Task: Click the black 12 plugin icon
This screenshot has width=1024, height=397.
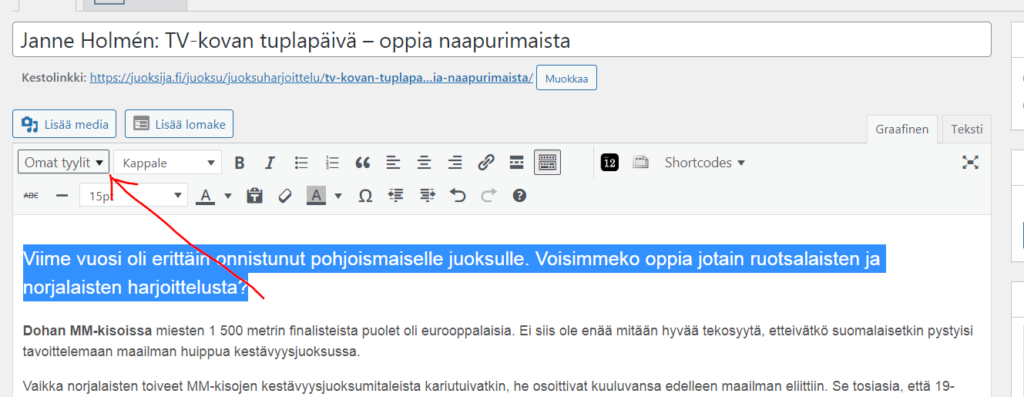Action: 609,163
